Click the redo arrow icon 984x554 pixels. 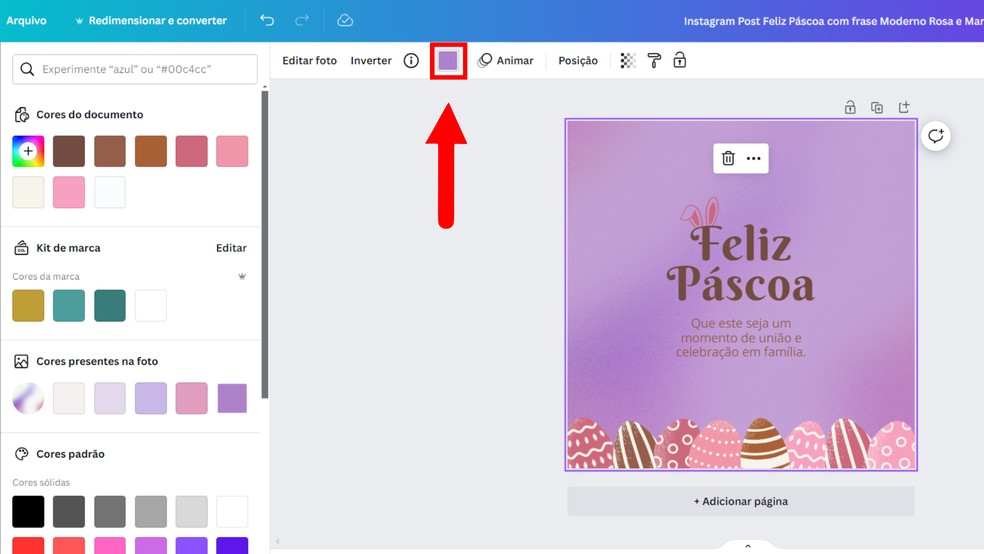pos(302,20)
